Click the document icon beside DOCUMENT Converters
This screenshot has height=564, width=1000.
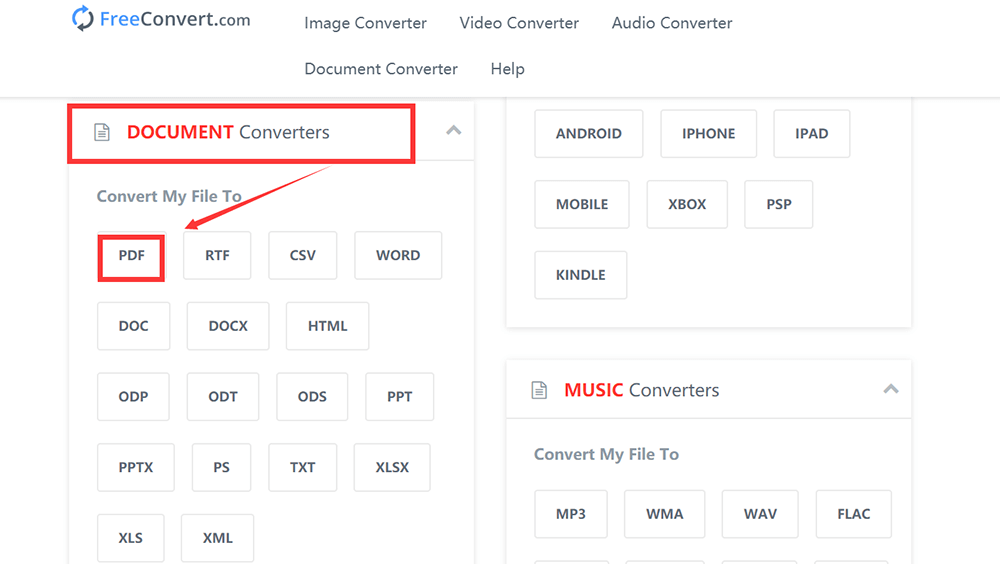pyautogui.click(x=101, y=133)
